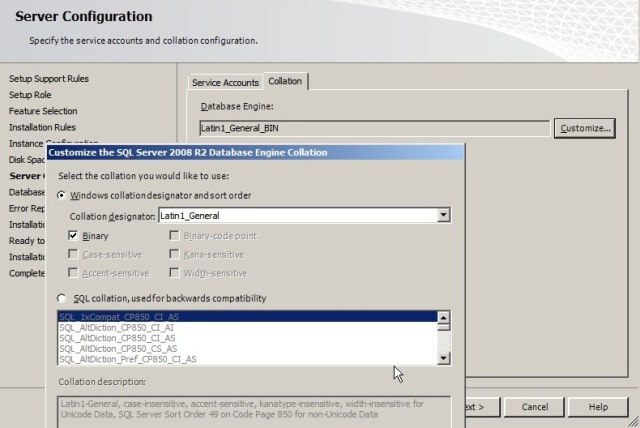Image resolution: width=640 pixels, height=428 pixels.
Task: Select SQL collation backwards compatibility option
Action: pyautogui.click(x=61, y=298)
